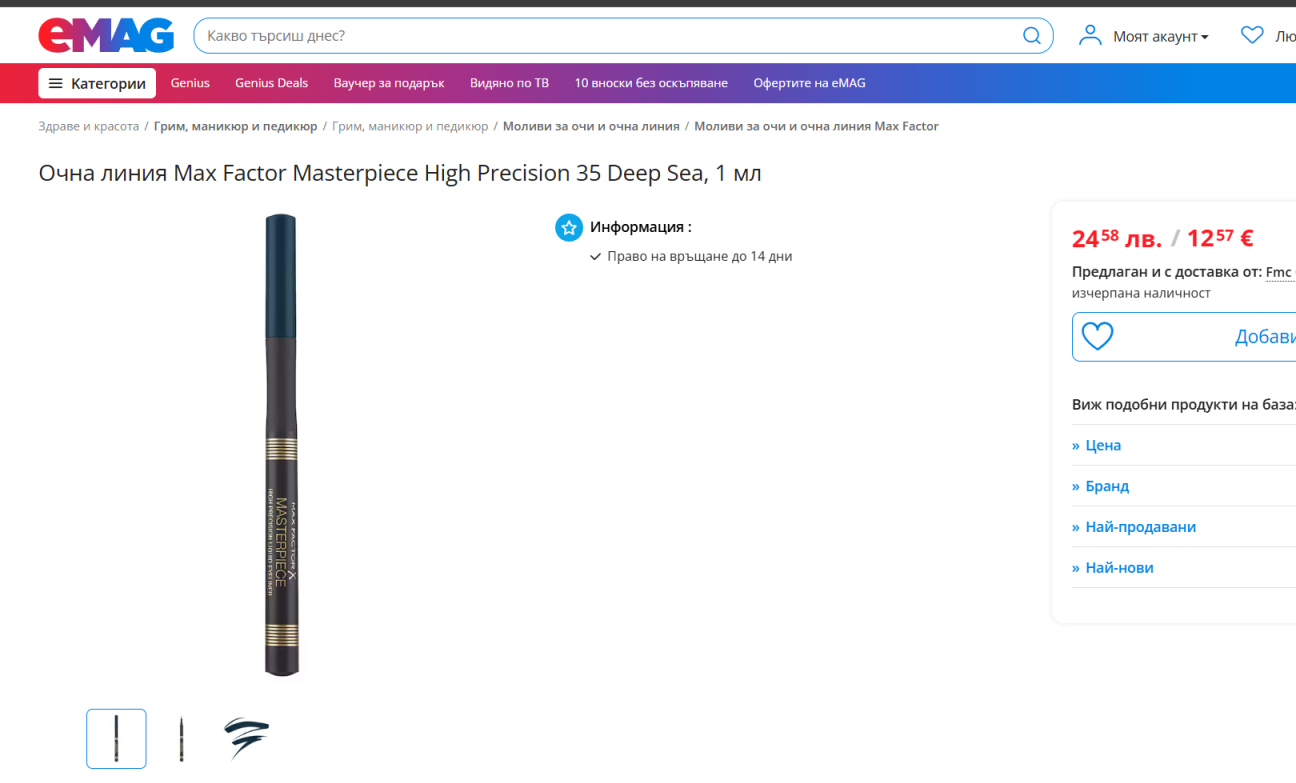The image size is (1296, 783).
Task: Click the favorites heart icon in header
Action: pos(1252,35)
